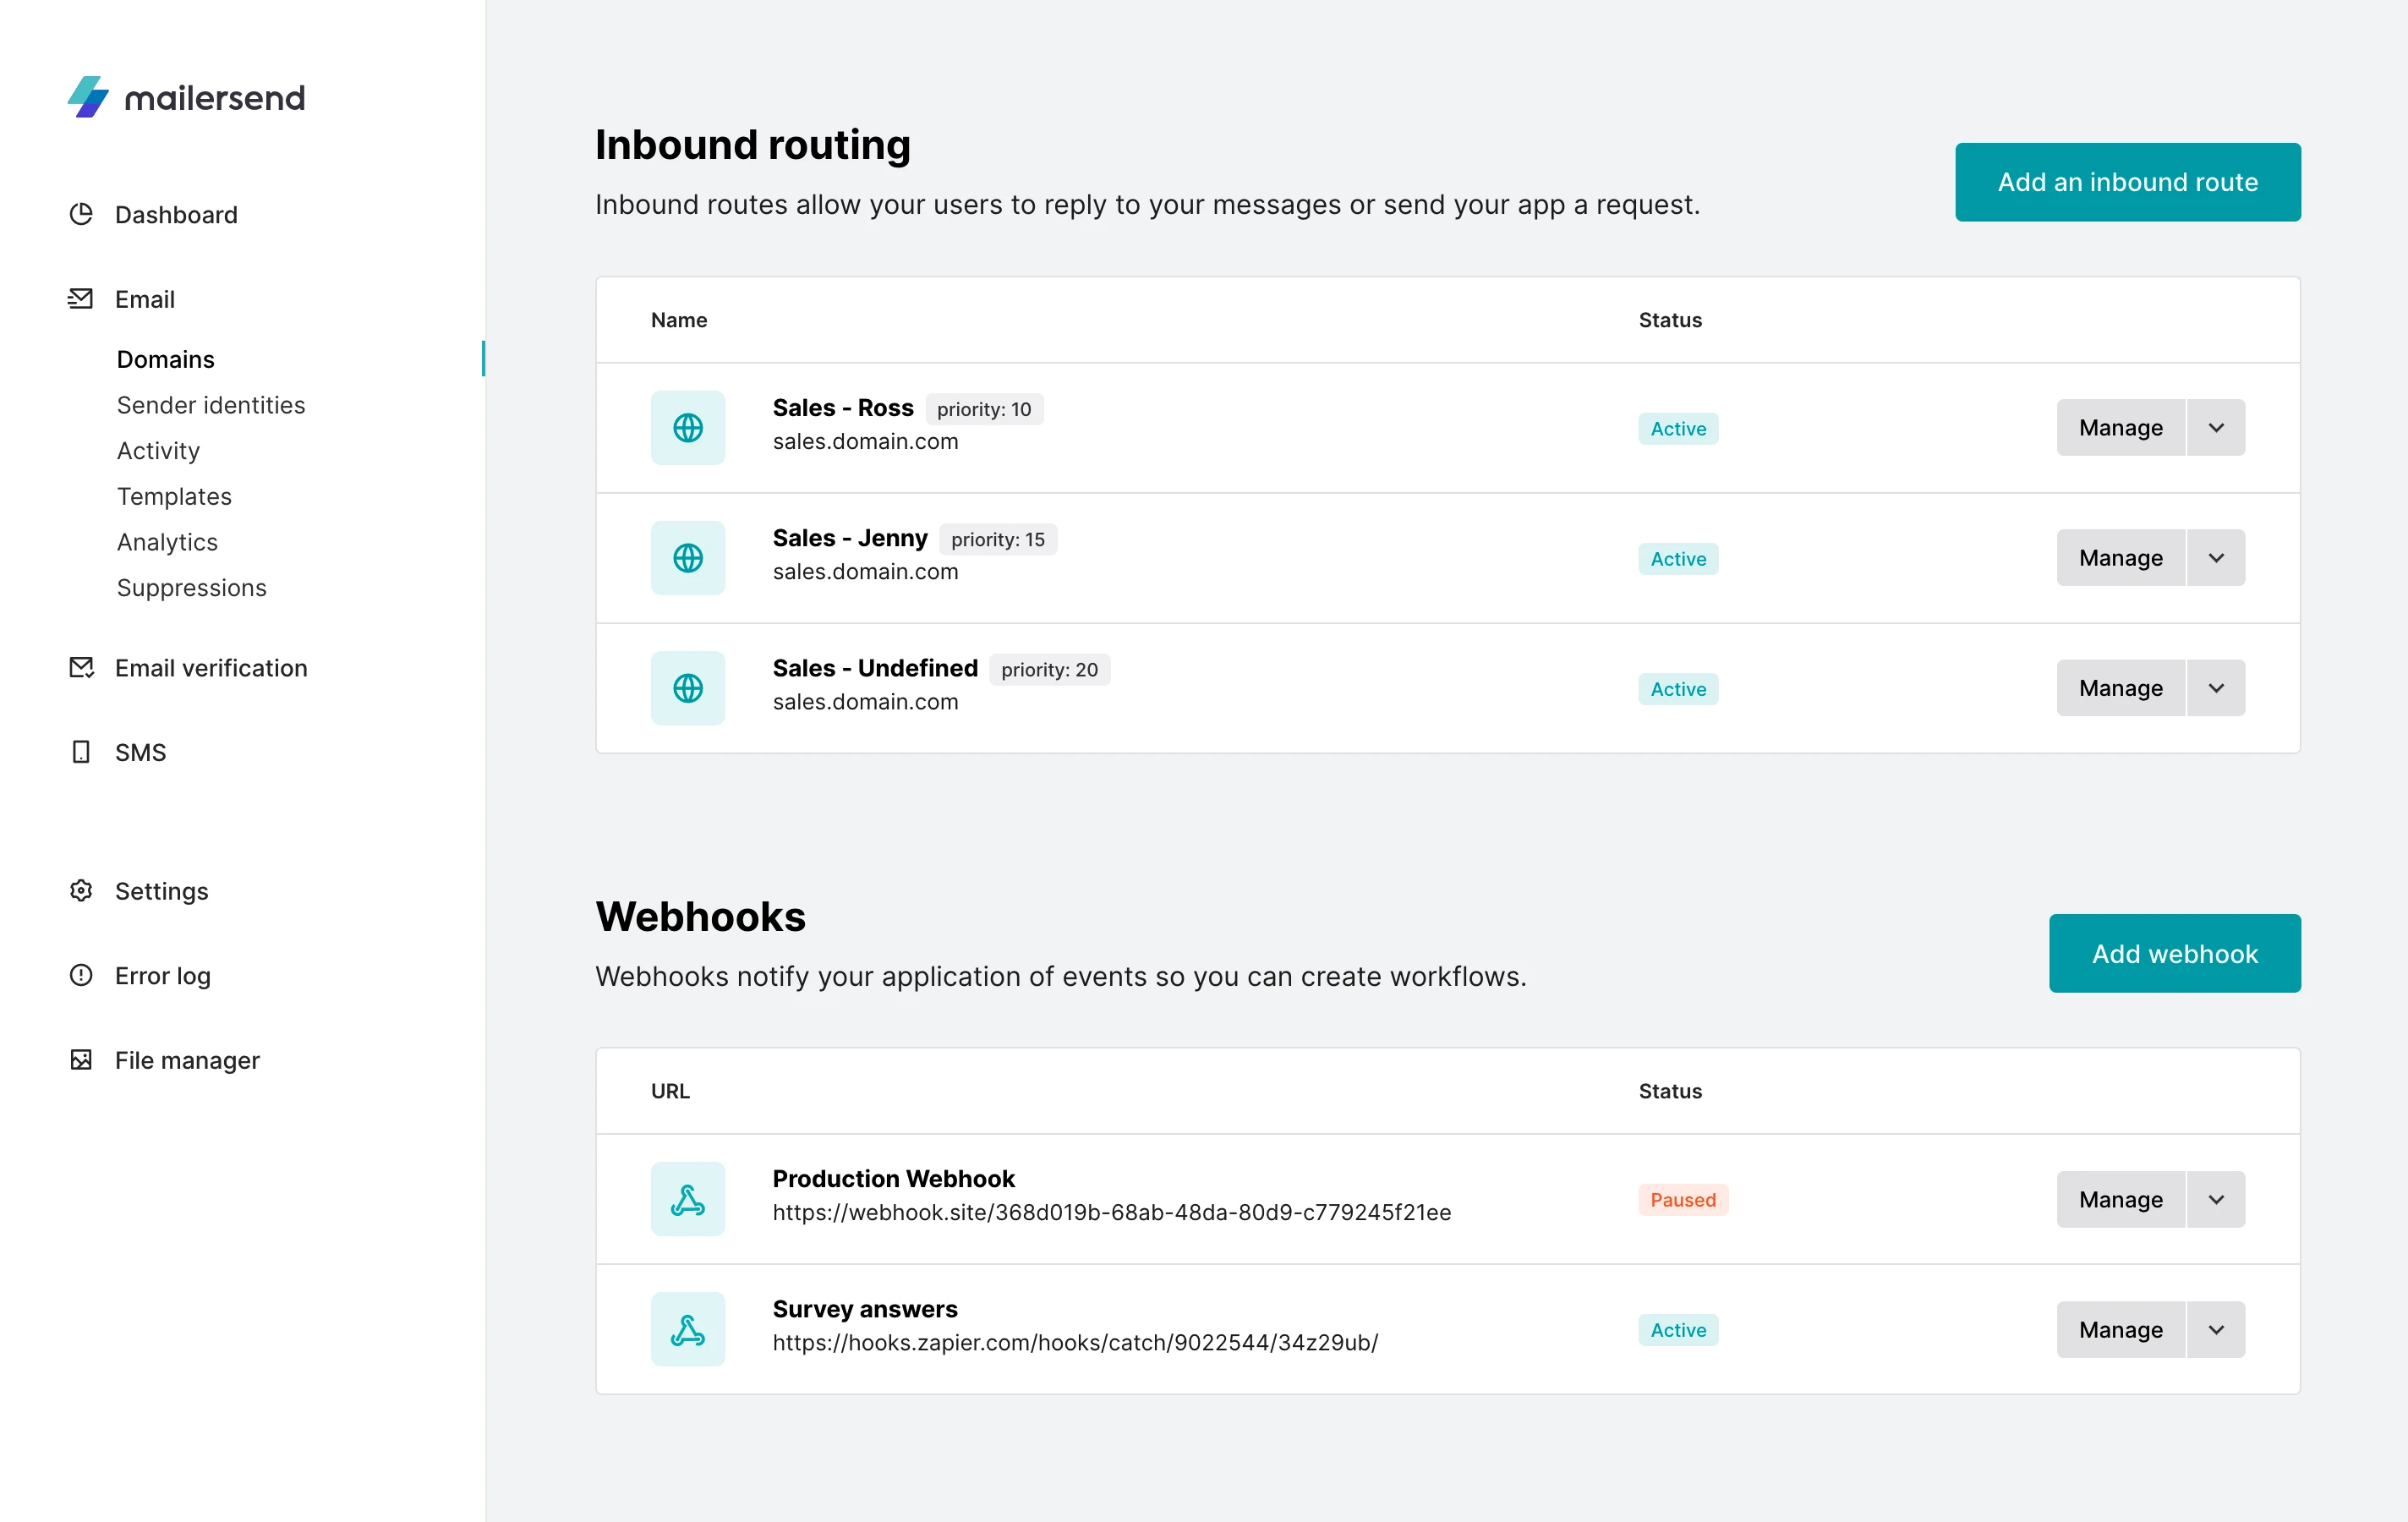Open the Suppressions menu item
This screenshot has width=2408, height=1522.
tap(192, 588)
